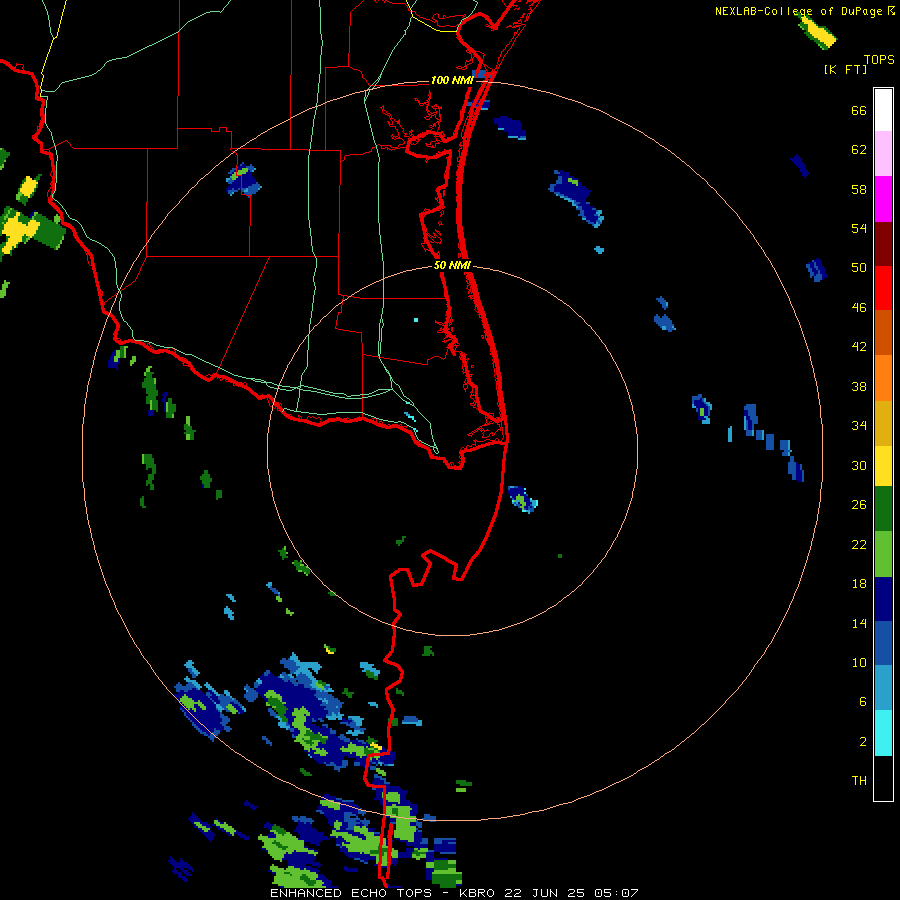Viewport: 900px width, 900px height.
Task: Click the legend value 18
Action: [859, 584]
